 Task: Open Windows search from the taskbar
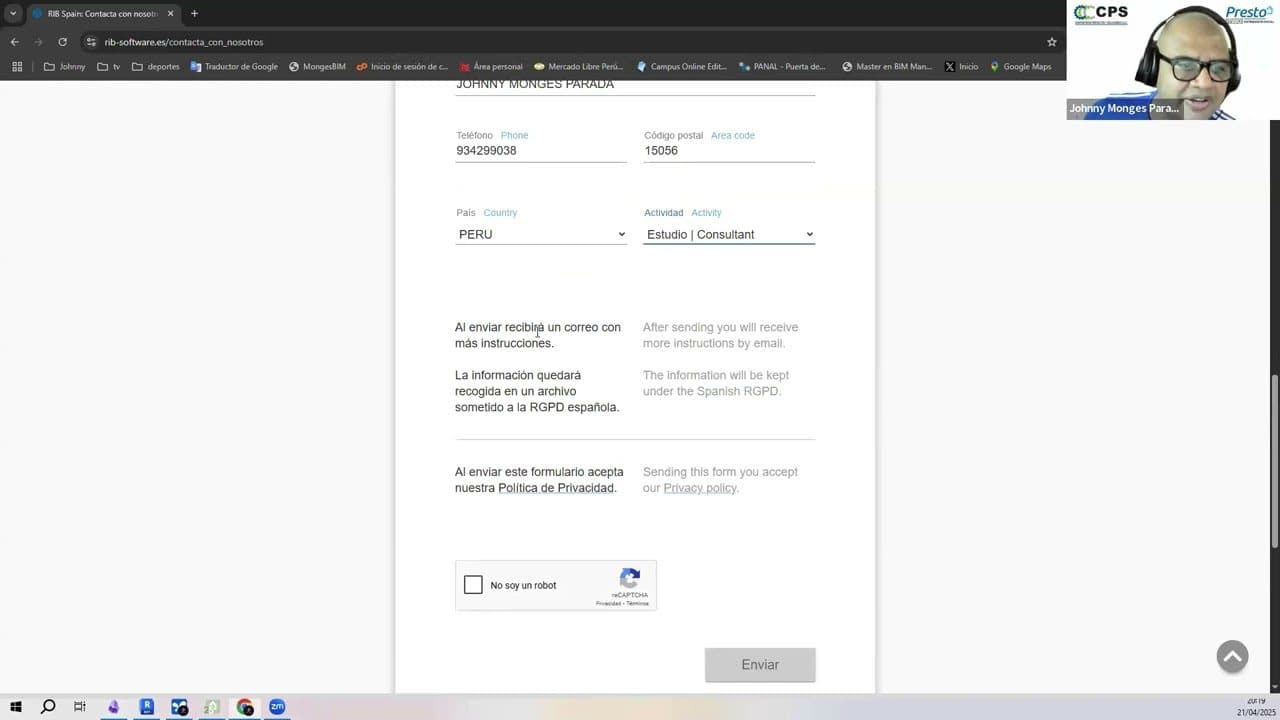pyautogui.click(x=48, y=707)
